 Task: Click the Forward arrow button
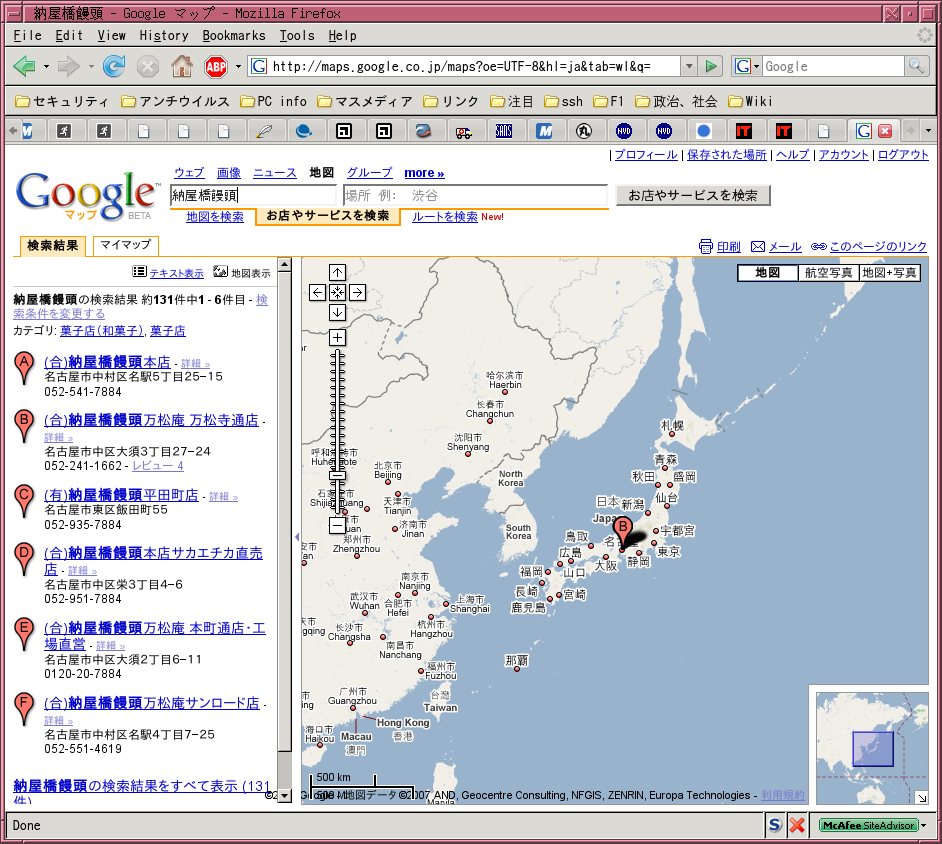(68, 66)
